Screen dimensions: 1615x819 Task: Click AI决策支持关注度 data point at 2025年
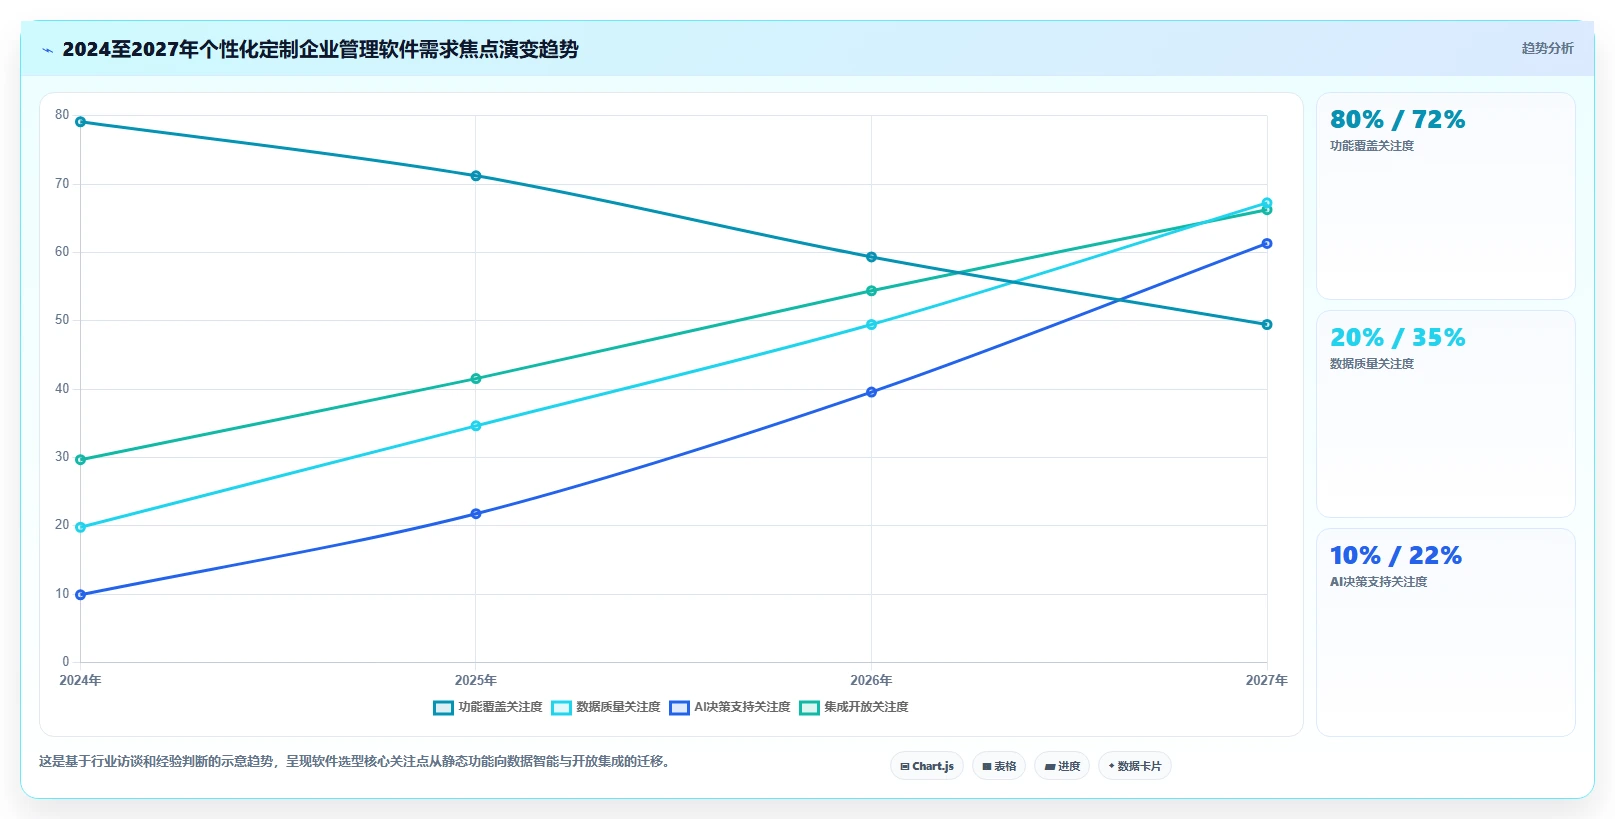(x=476, y=514)
